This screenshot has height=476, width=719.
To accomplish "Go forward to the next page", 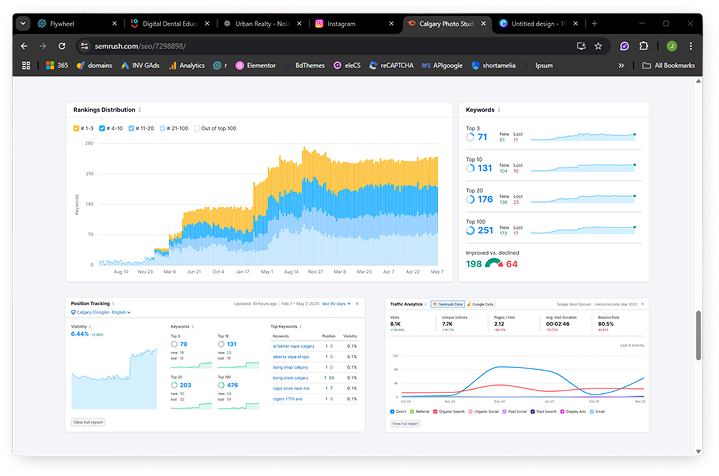I will pos(43,46).
